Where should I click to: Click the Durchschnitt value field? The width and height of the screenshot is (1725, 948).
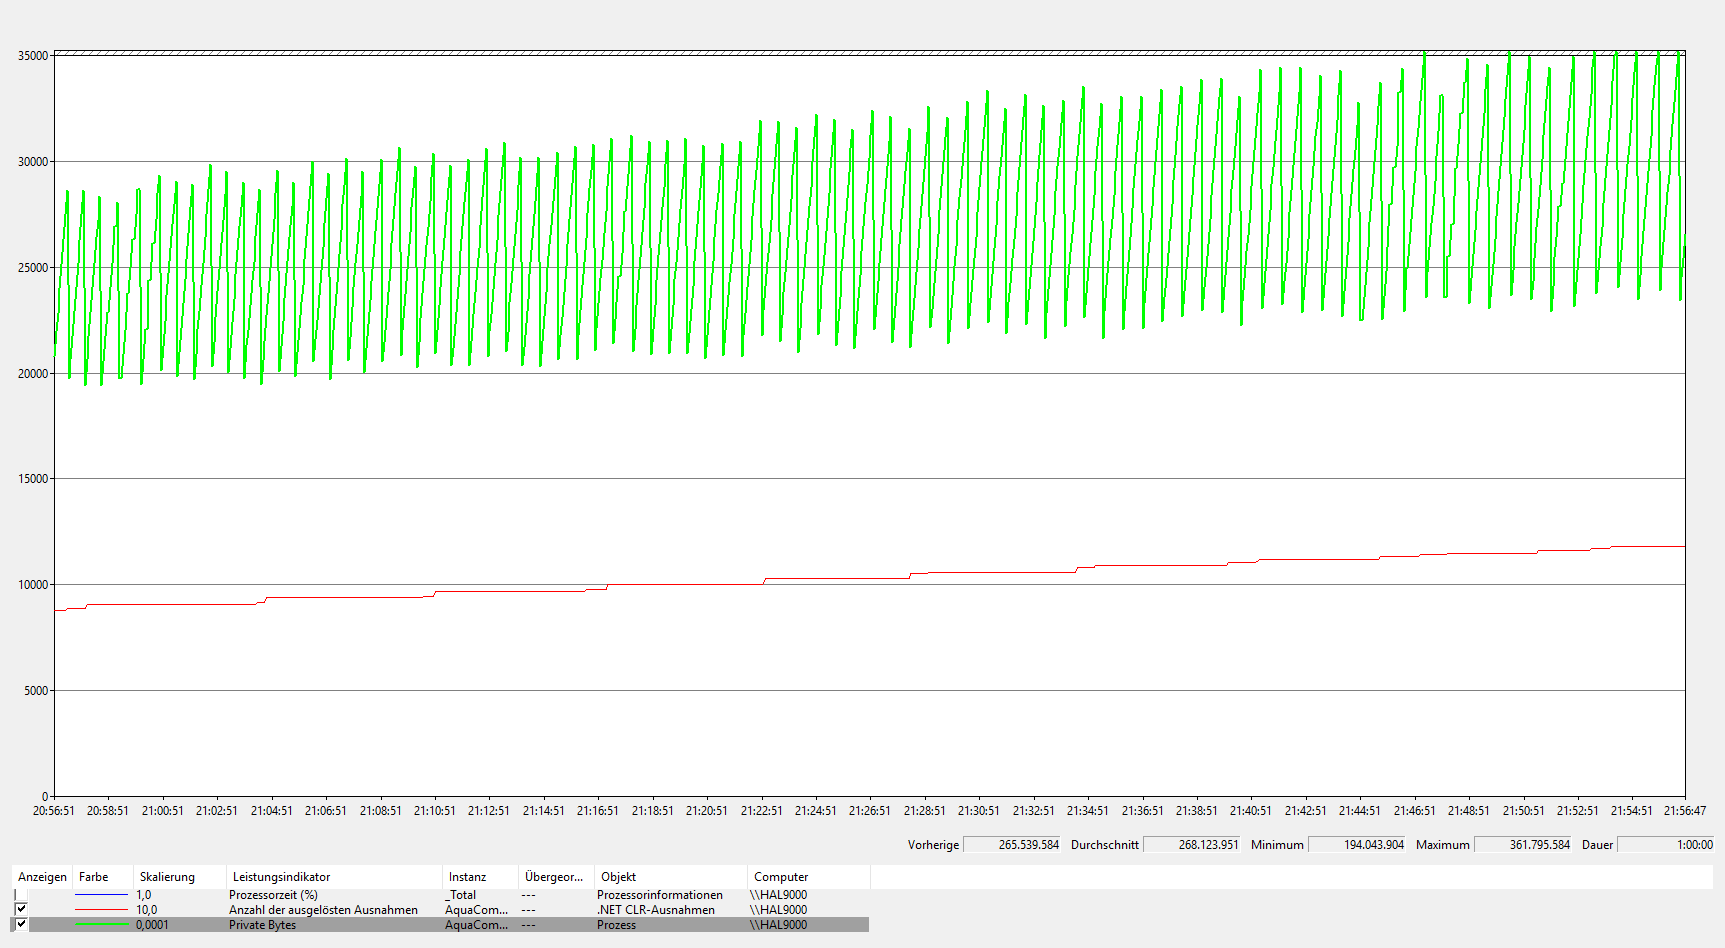pos(1192,845)
